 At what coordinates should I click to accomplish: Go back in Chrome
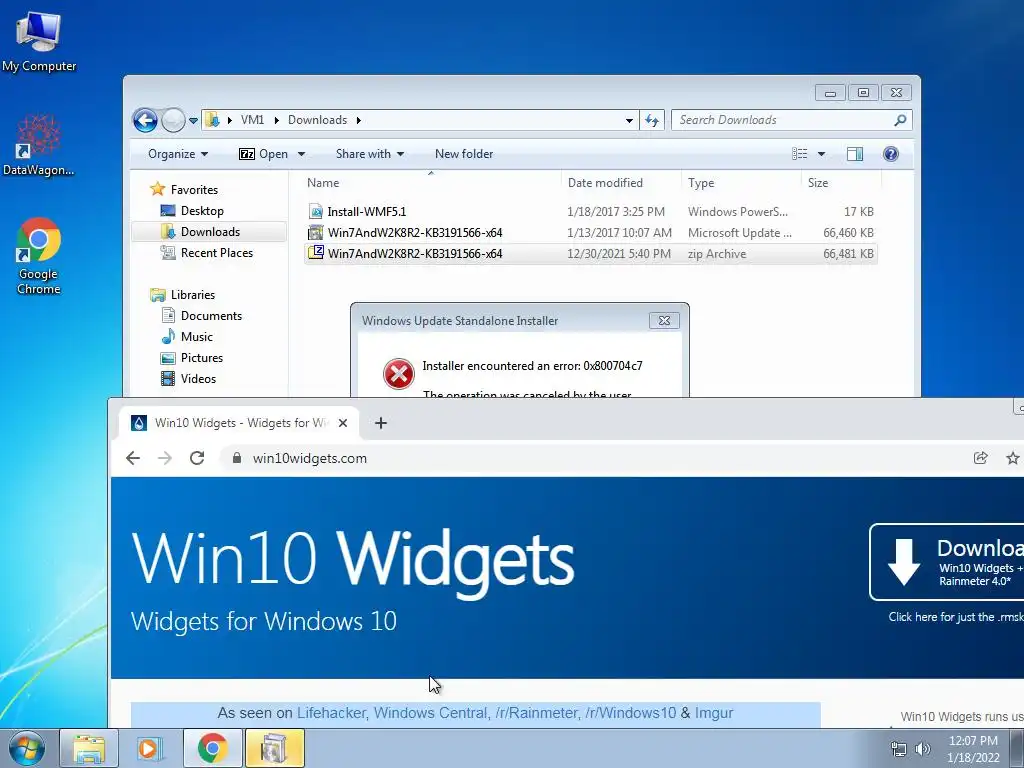point(133,458)
